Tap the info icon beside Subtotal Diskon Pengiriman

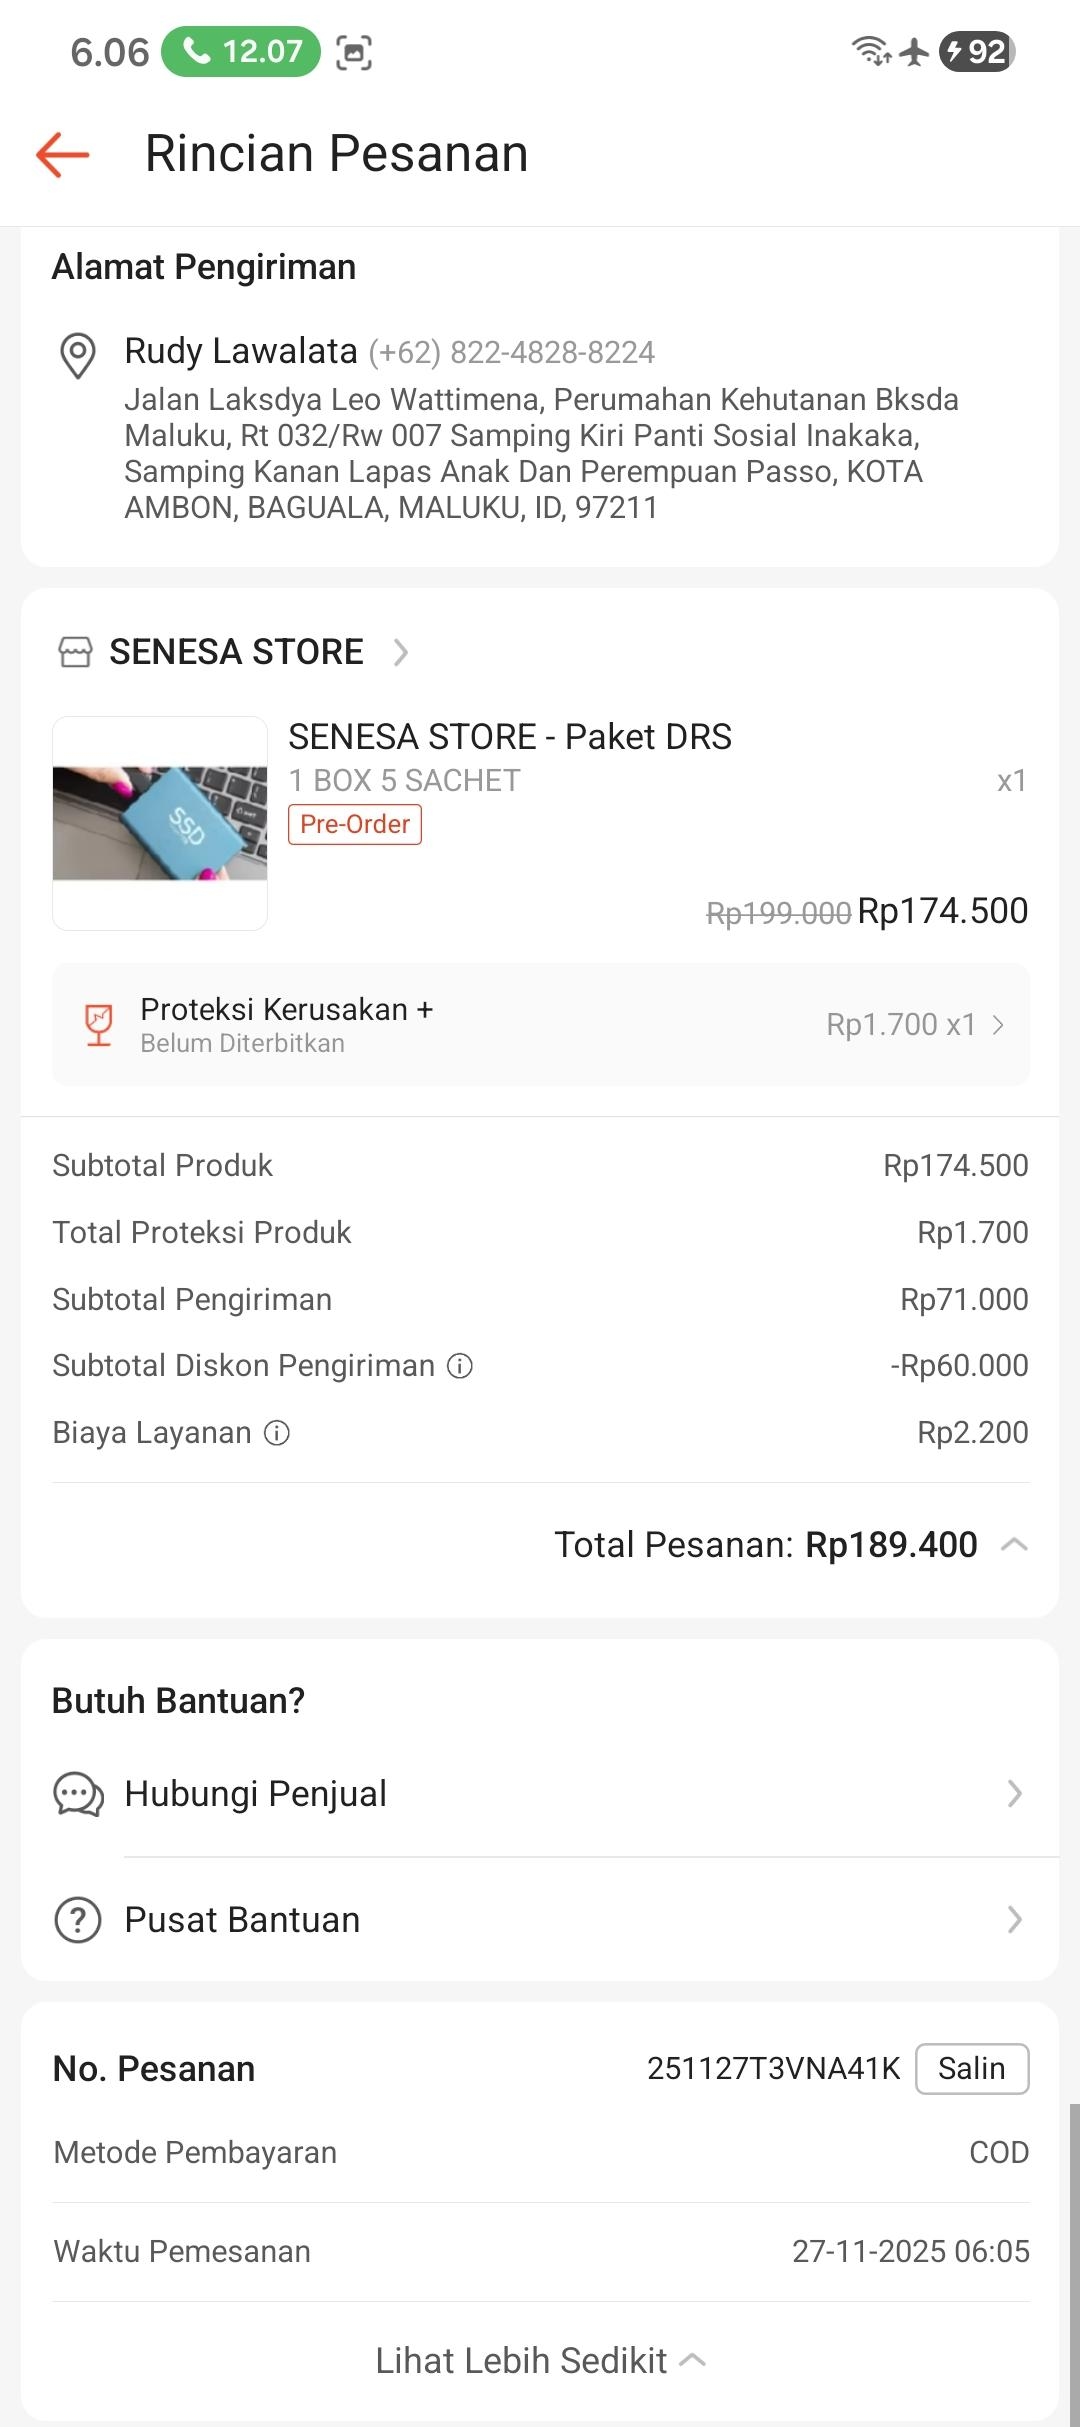click(x=460, y=1366)
